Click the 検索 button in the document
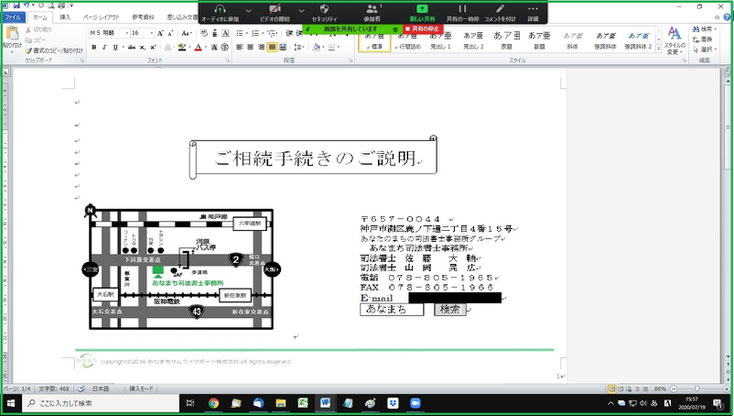 (450, 309)
